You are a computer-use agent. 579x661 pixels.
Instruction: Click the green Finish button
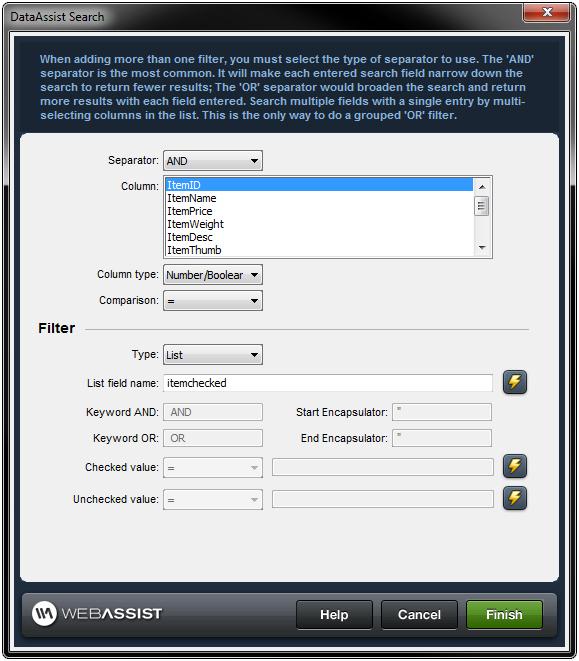tap(504, 615)
